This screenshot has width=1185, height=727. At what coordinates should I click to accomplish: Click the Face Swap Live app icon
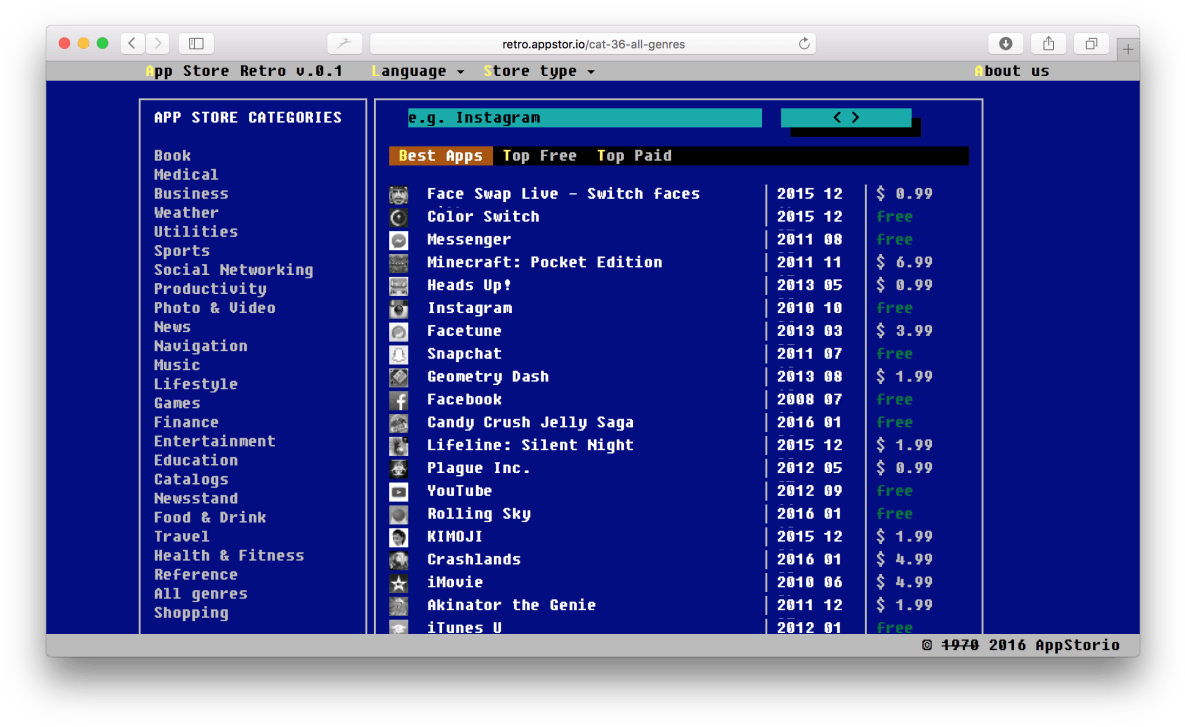[x=398, y=195]
